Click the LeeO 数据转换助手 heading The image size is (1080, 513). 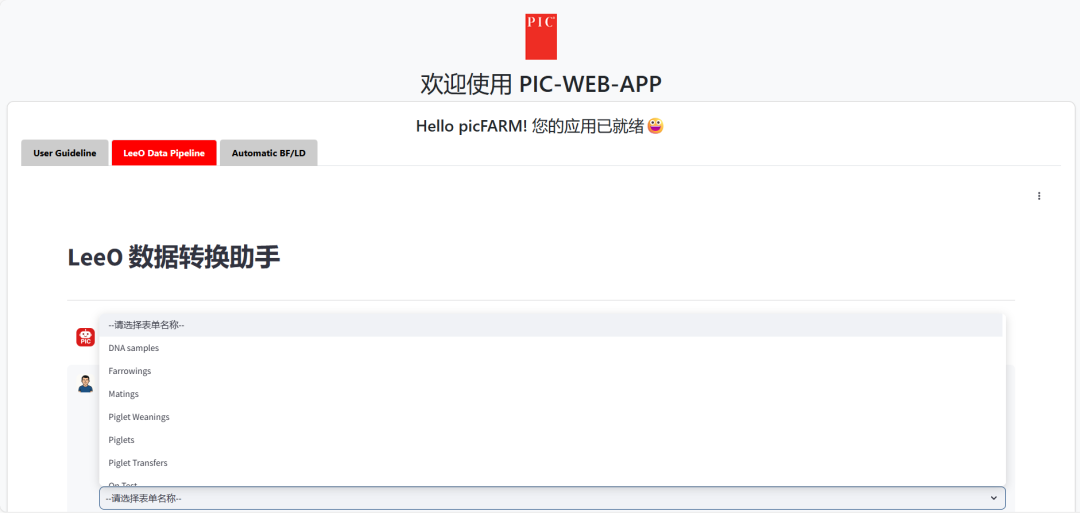point(174,257)
